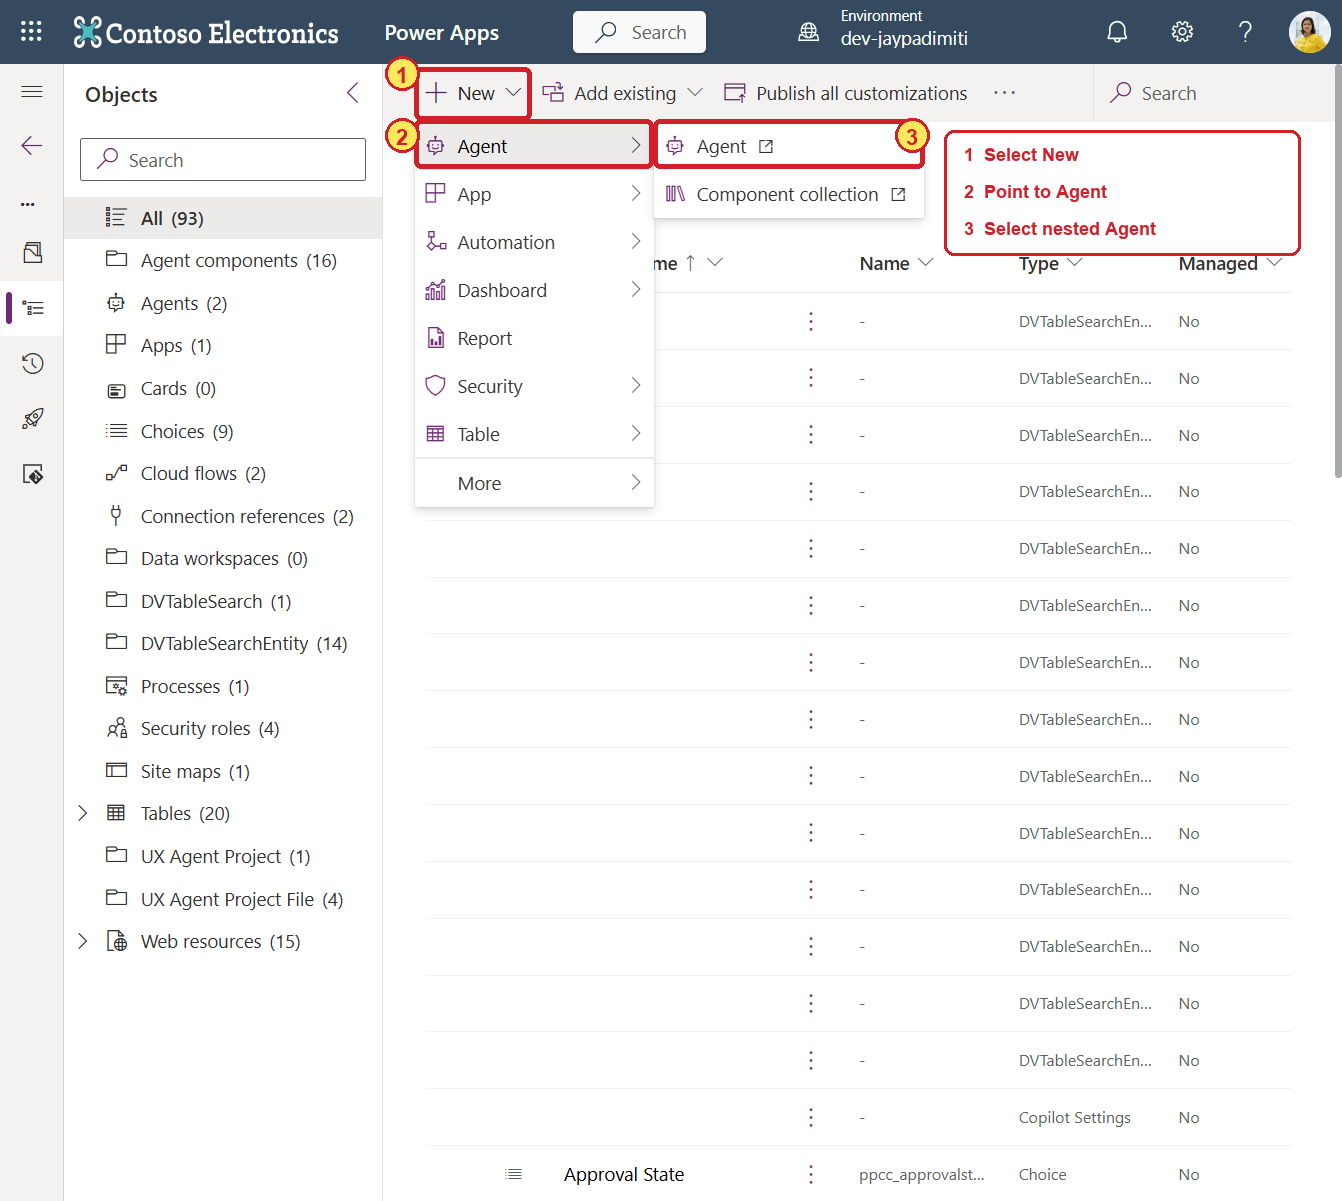Click Publish all customizations
The width and height of the screenshot is (1342, 1201).
coord(846,93)
